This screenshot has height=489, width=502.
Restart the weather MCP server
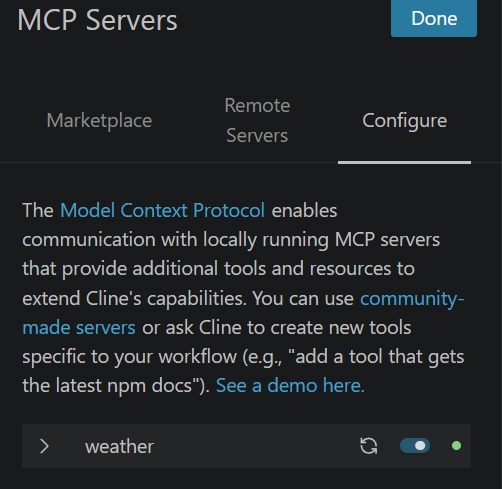click(x=369, y=446)
